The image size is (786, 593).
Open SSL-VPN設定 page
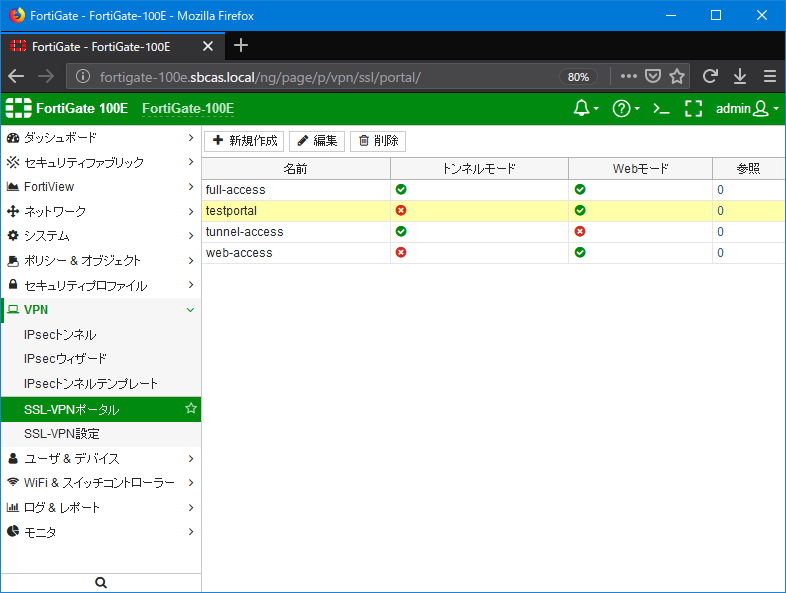101,434
